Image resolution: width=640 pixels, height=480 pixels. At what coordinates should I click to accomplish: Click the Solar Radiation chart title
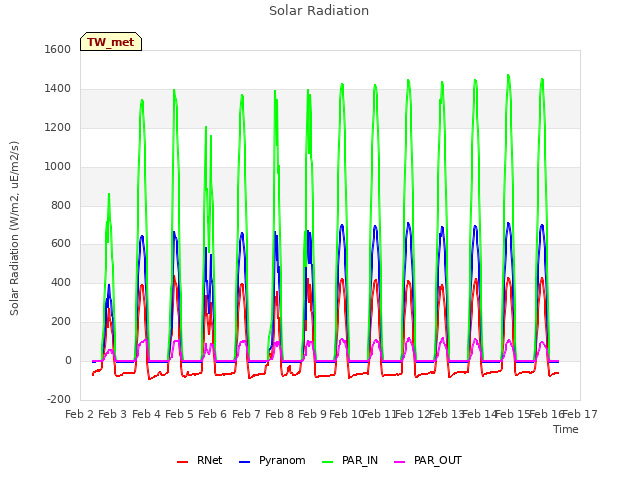pos(319,11)
